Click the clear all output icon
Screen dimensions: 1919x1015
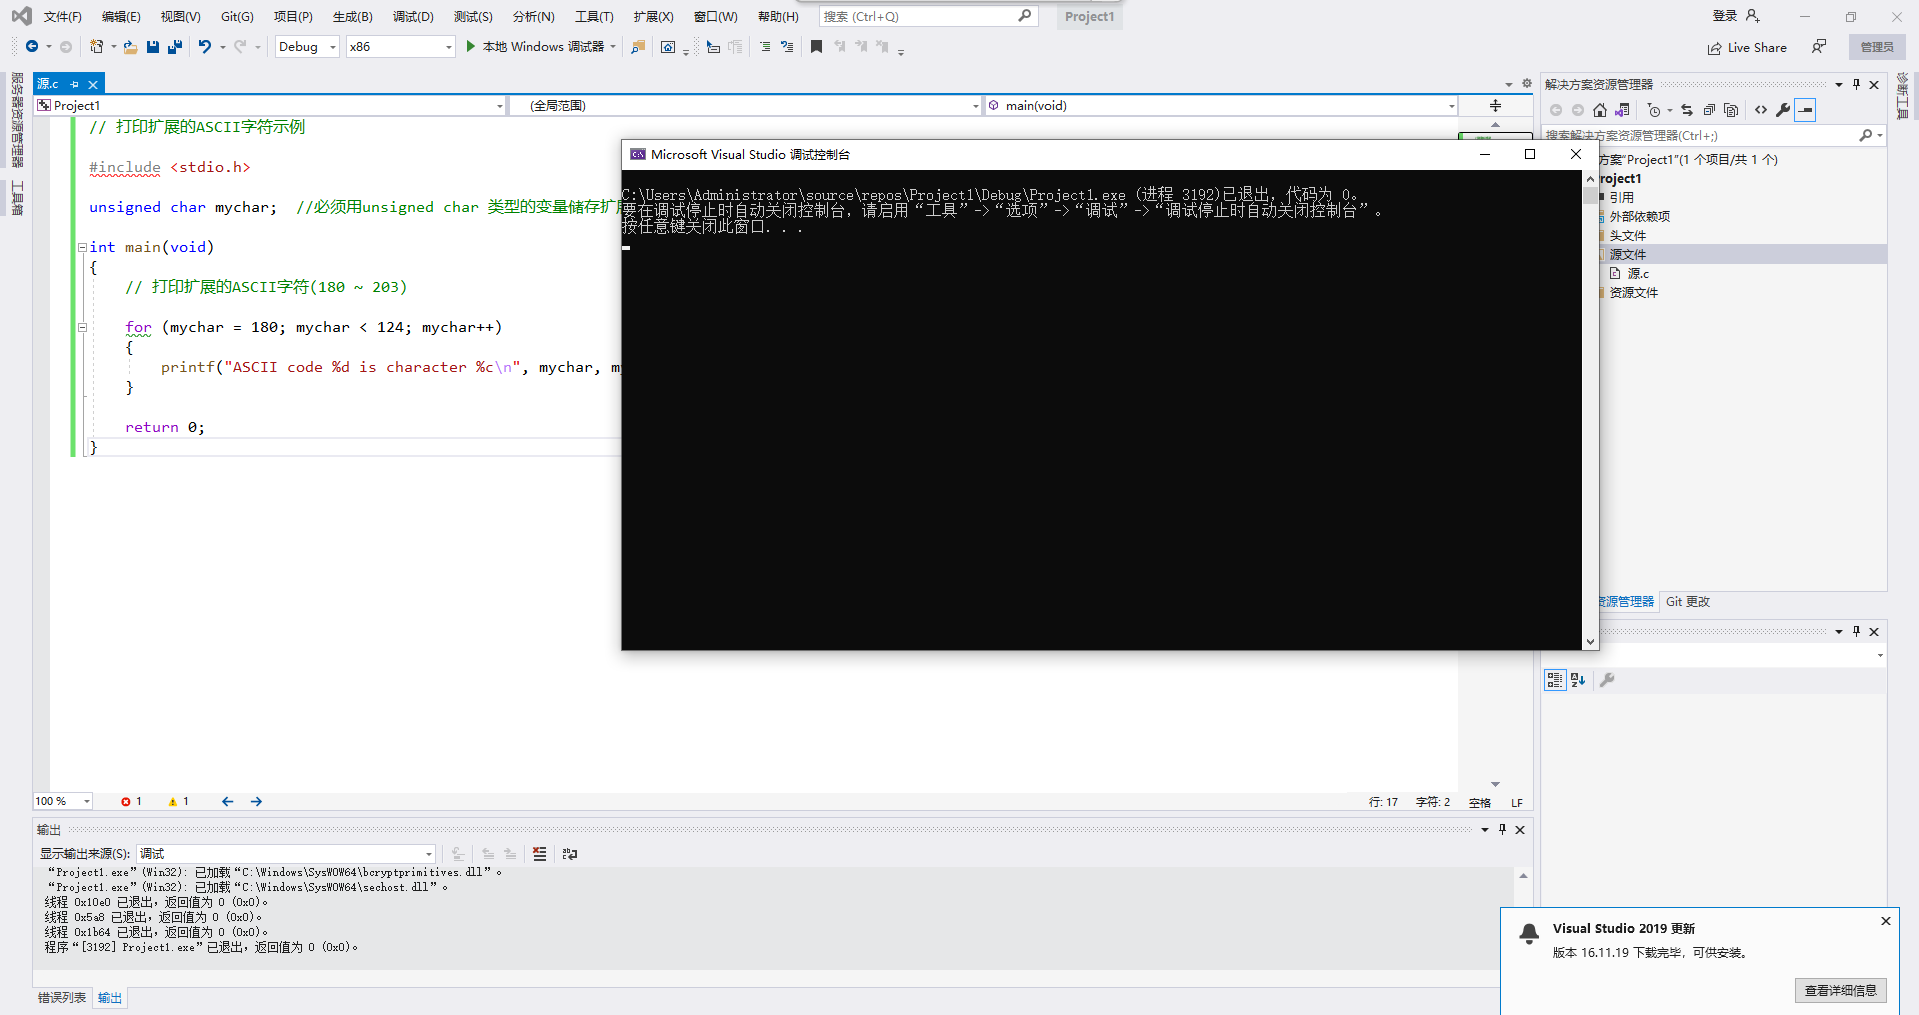point(539,853)
